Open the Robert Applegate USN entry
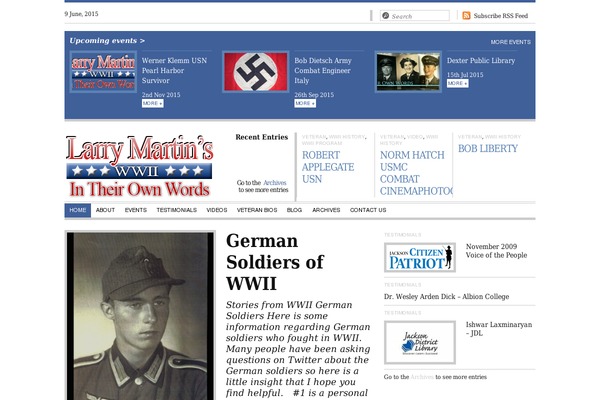The height and width of the screenshot is (400, 600). coord(328,167)
